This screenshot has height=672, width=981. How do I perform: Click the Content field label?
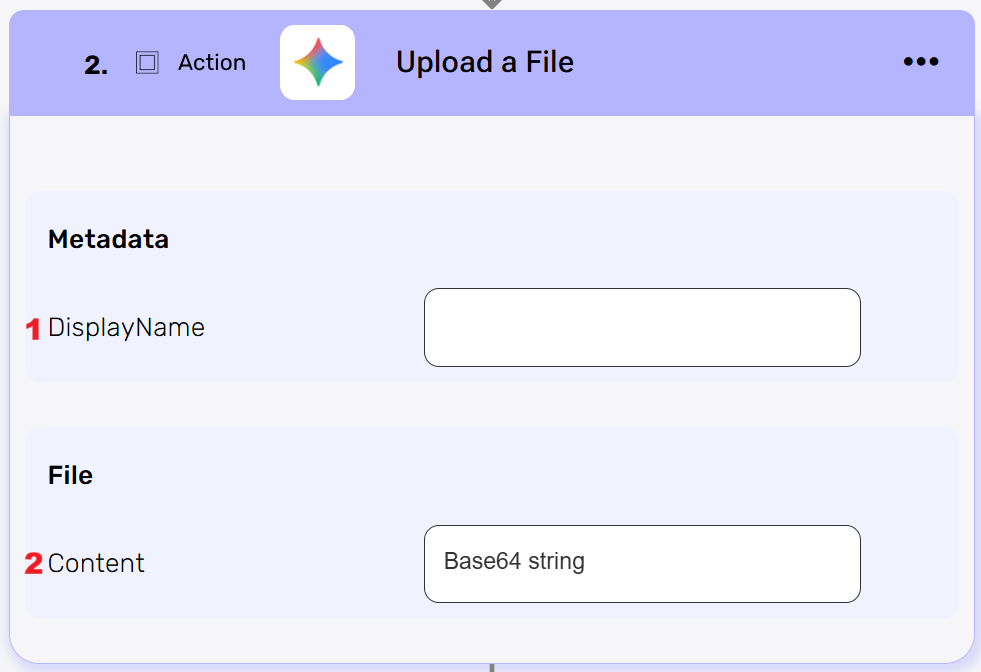click(x=96, y=564)
